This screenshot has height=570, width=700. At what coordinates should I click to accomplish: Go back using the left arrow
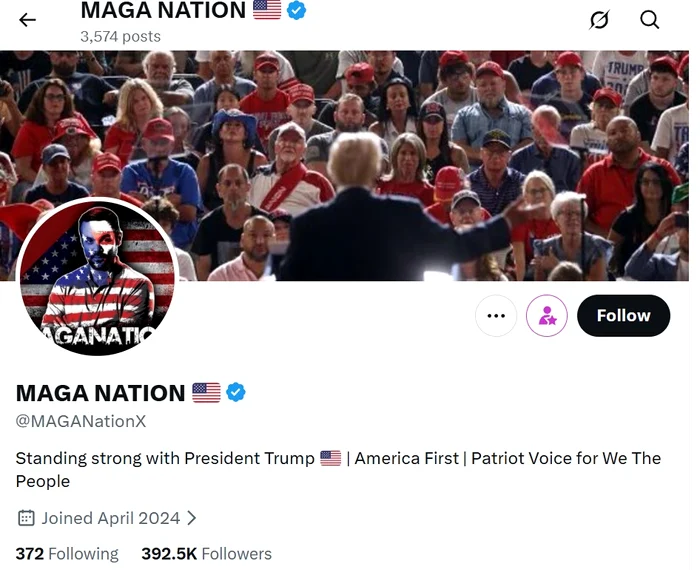[x=27, y=20]
